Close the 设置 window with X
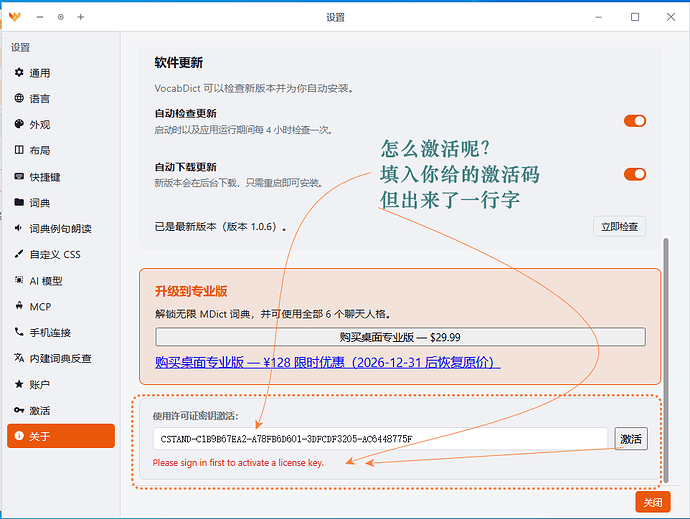The height and width of the screenshot is (519, 690). 671,17
